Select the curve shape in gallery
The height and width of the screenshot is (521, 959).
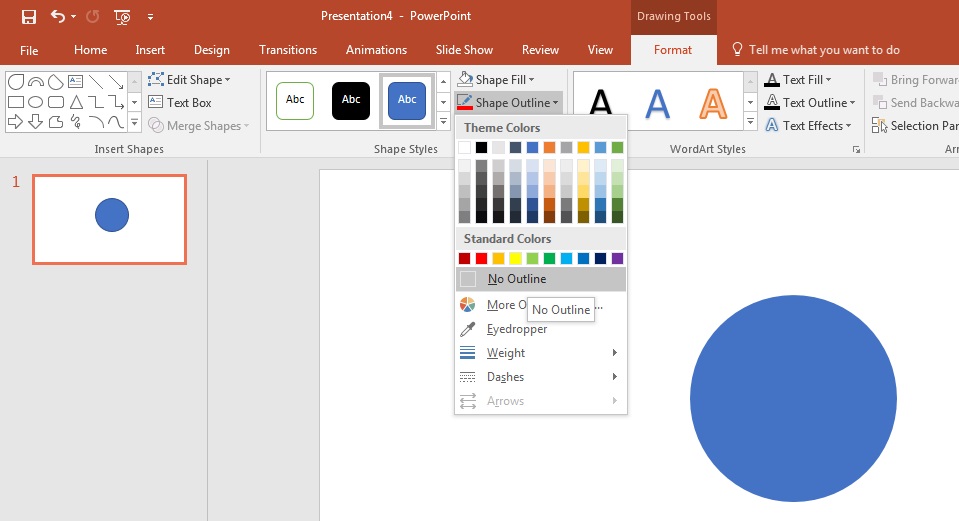tap(116, 122)
